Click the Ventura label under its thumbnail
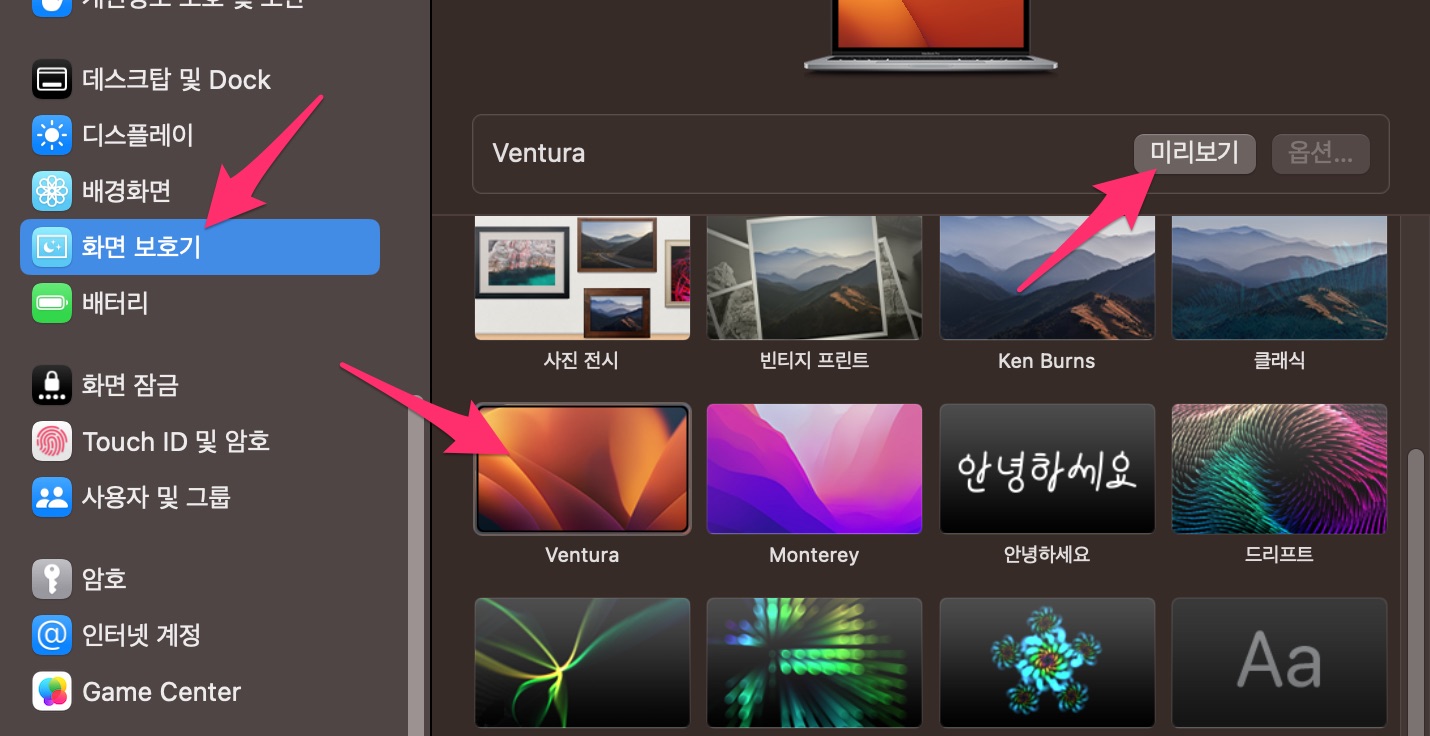This screenshot has height=736, width=1430. click(x=582, y=555)
